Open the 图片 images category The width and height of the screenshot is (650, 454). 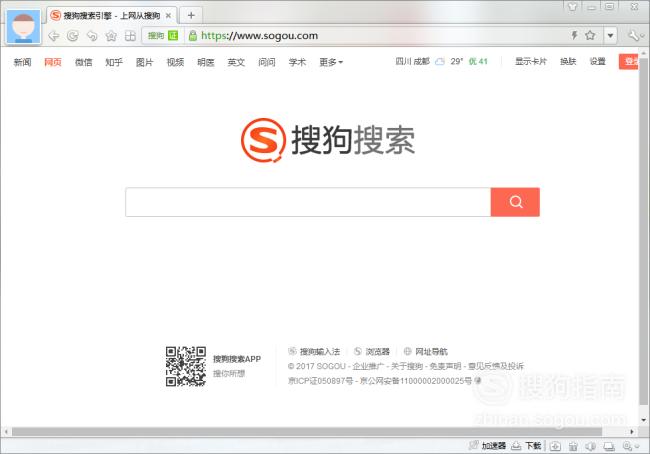click(x=144, y=62)
